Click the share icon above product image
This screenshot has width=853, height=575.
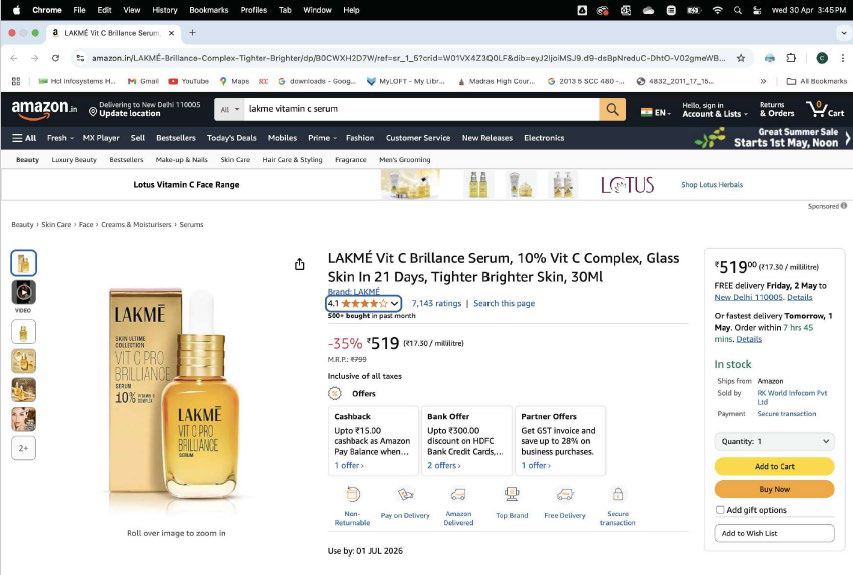pos(300,264)
